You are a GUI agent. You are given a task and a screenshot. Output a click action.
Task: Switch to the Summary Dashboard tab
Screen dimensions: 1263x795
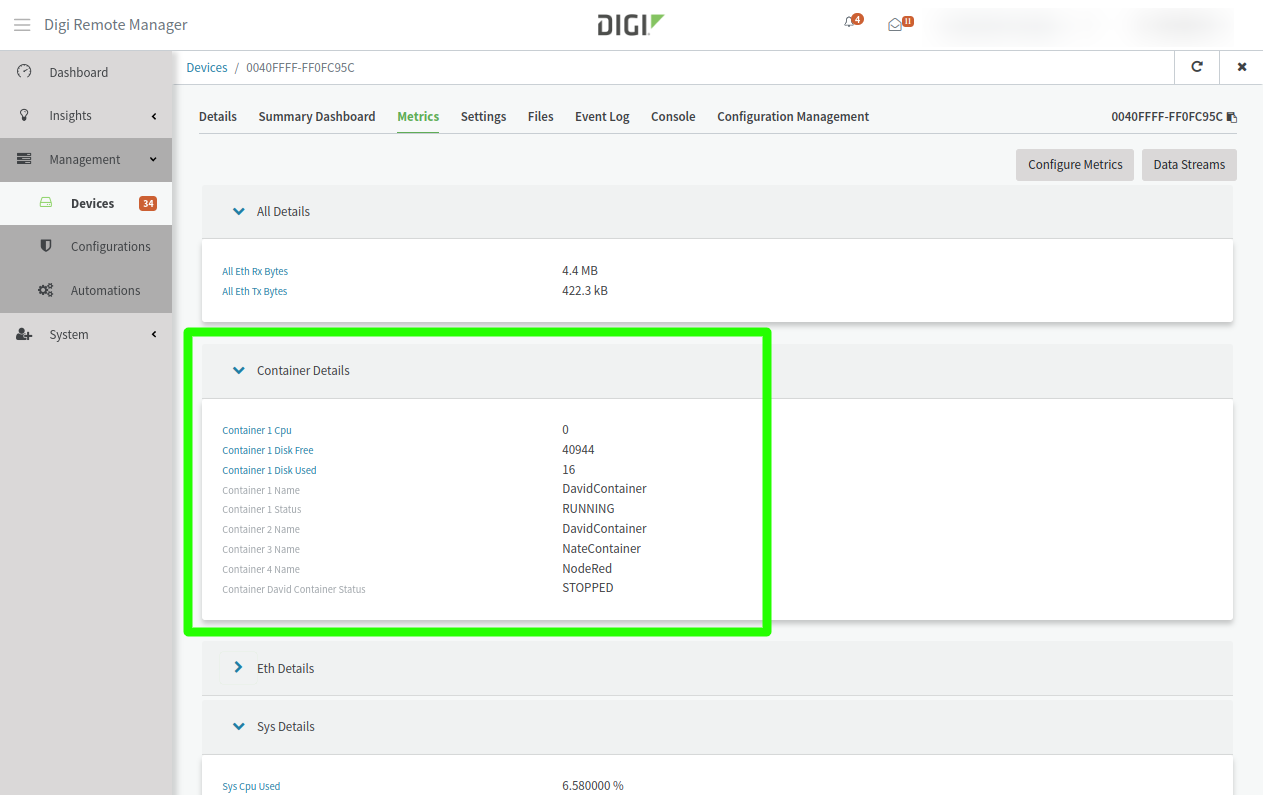317,116
